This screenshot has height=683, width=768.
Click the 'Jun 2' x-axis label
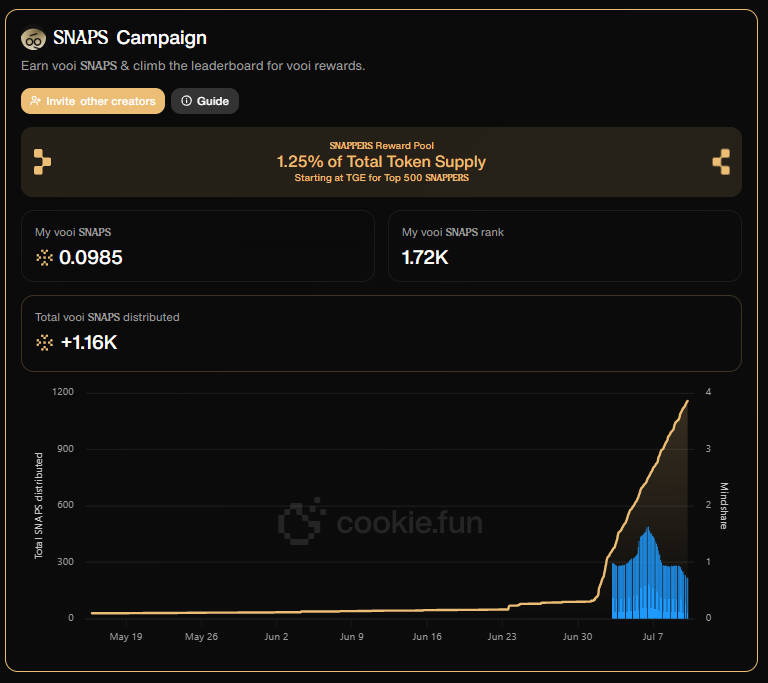(x=276, y=636)
